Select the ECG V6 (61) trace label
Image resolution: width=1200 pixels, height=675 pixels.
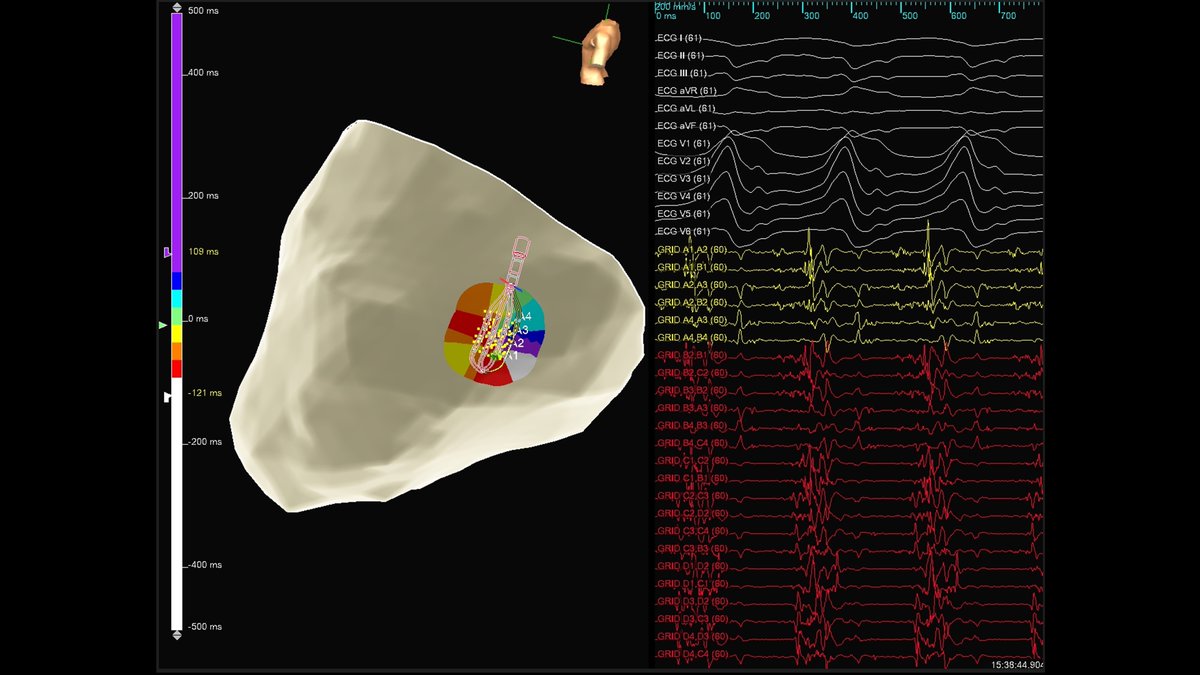tap(683, 231)
